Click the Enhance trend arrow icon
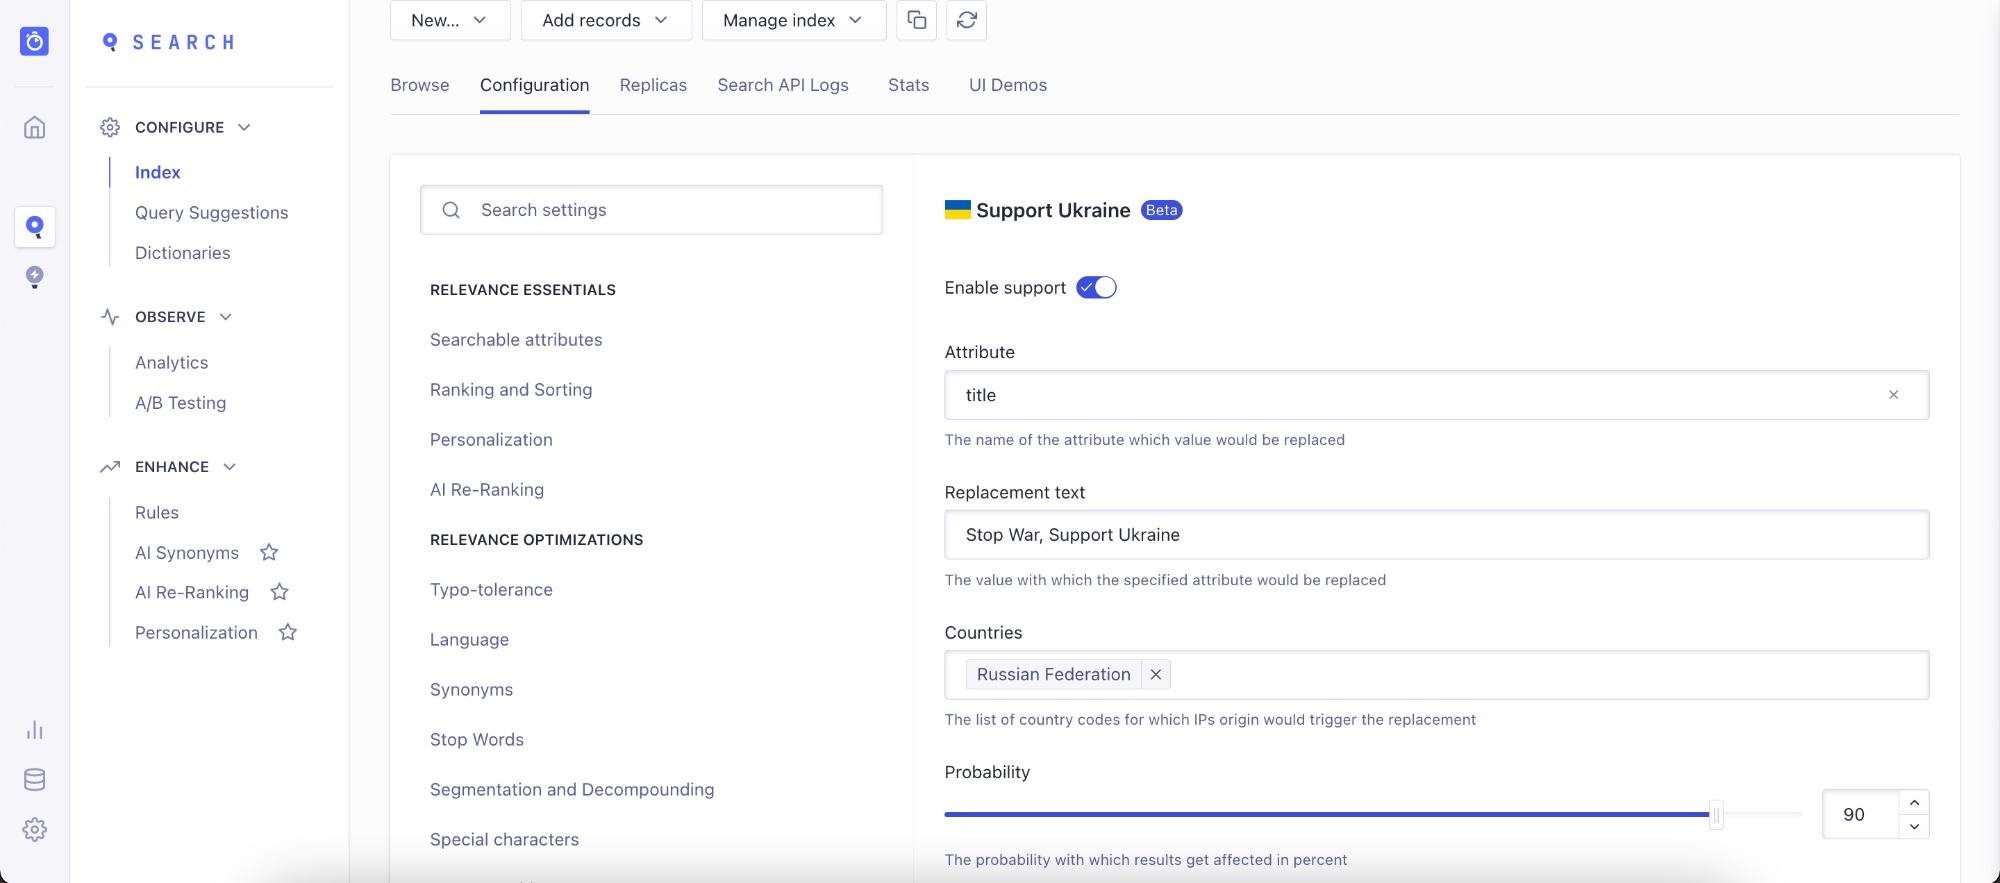The height and width of the screenshot is (883, 2000). pyautogui.click(x=110, y=467)
